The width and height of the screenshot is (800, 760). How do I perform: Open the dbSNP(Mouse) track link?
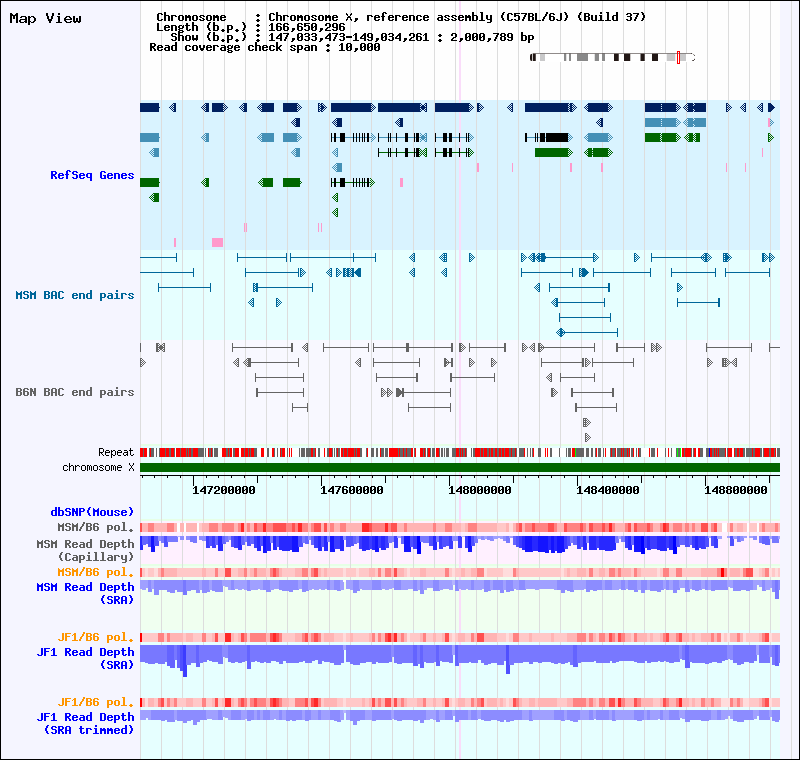pos(92,512)
